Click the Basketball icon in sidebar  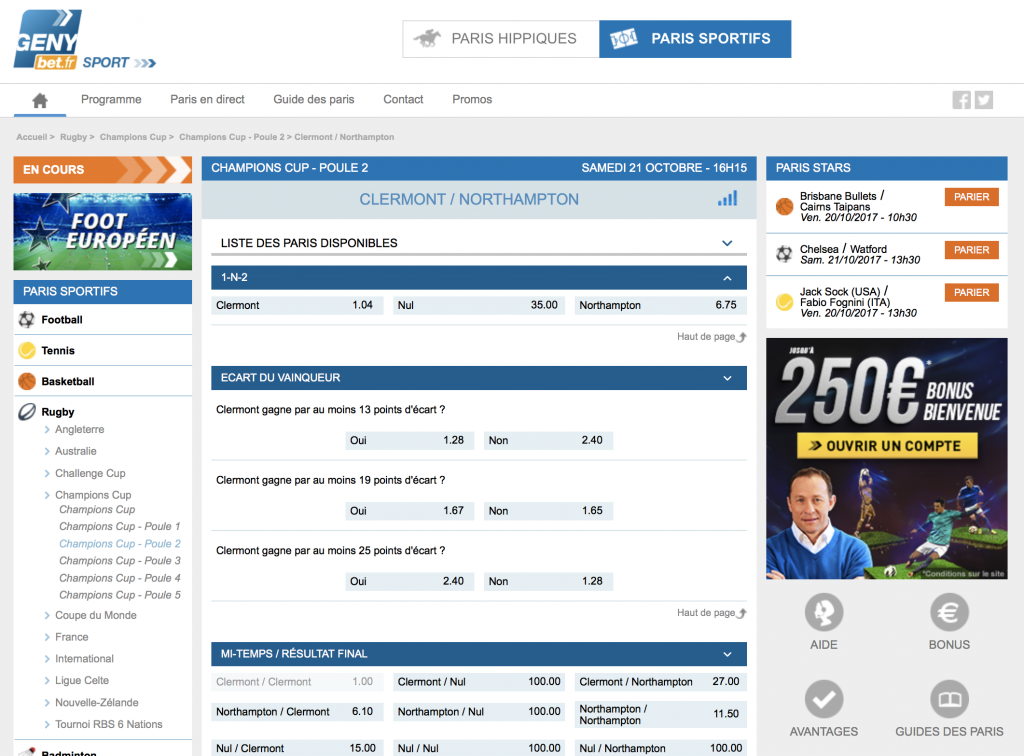point(27,381)
